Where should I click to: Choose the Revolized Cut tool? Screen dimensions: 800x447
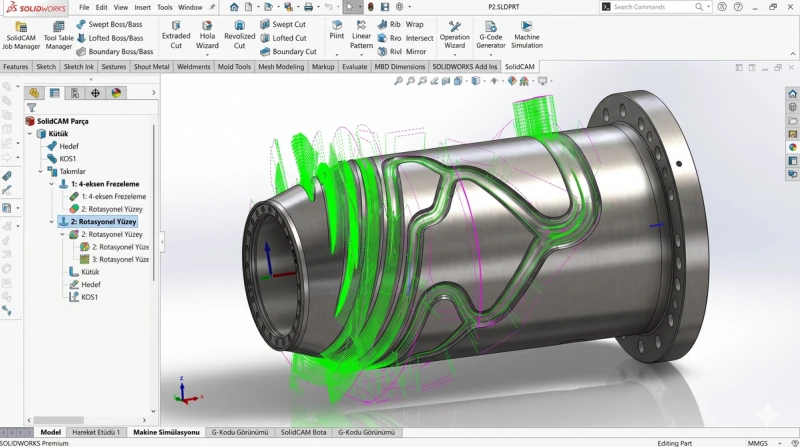pos(239,35)
